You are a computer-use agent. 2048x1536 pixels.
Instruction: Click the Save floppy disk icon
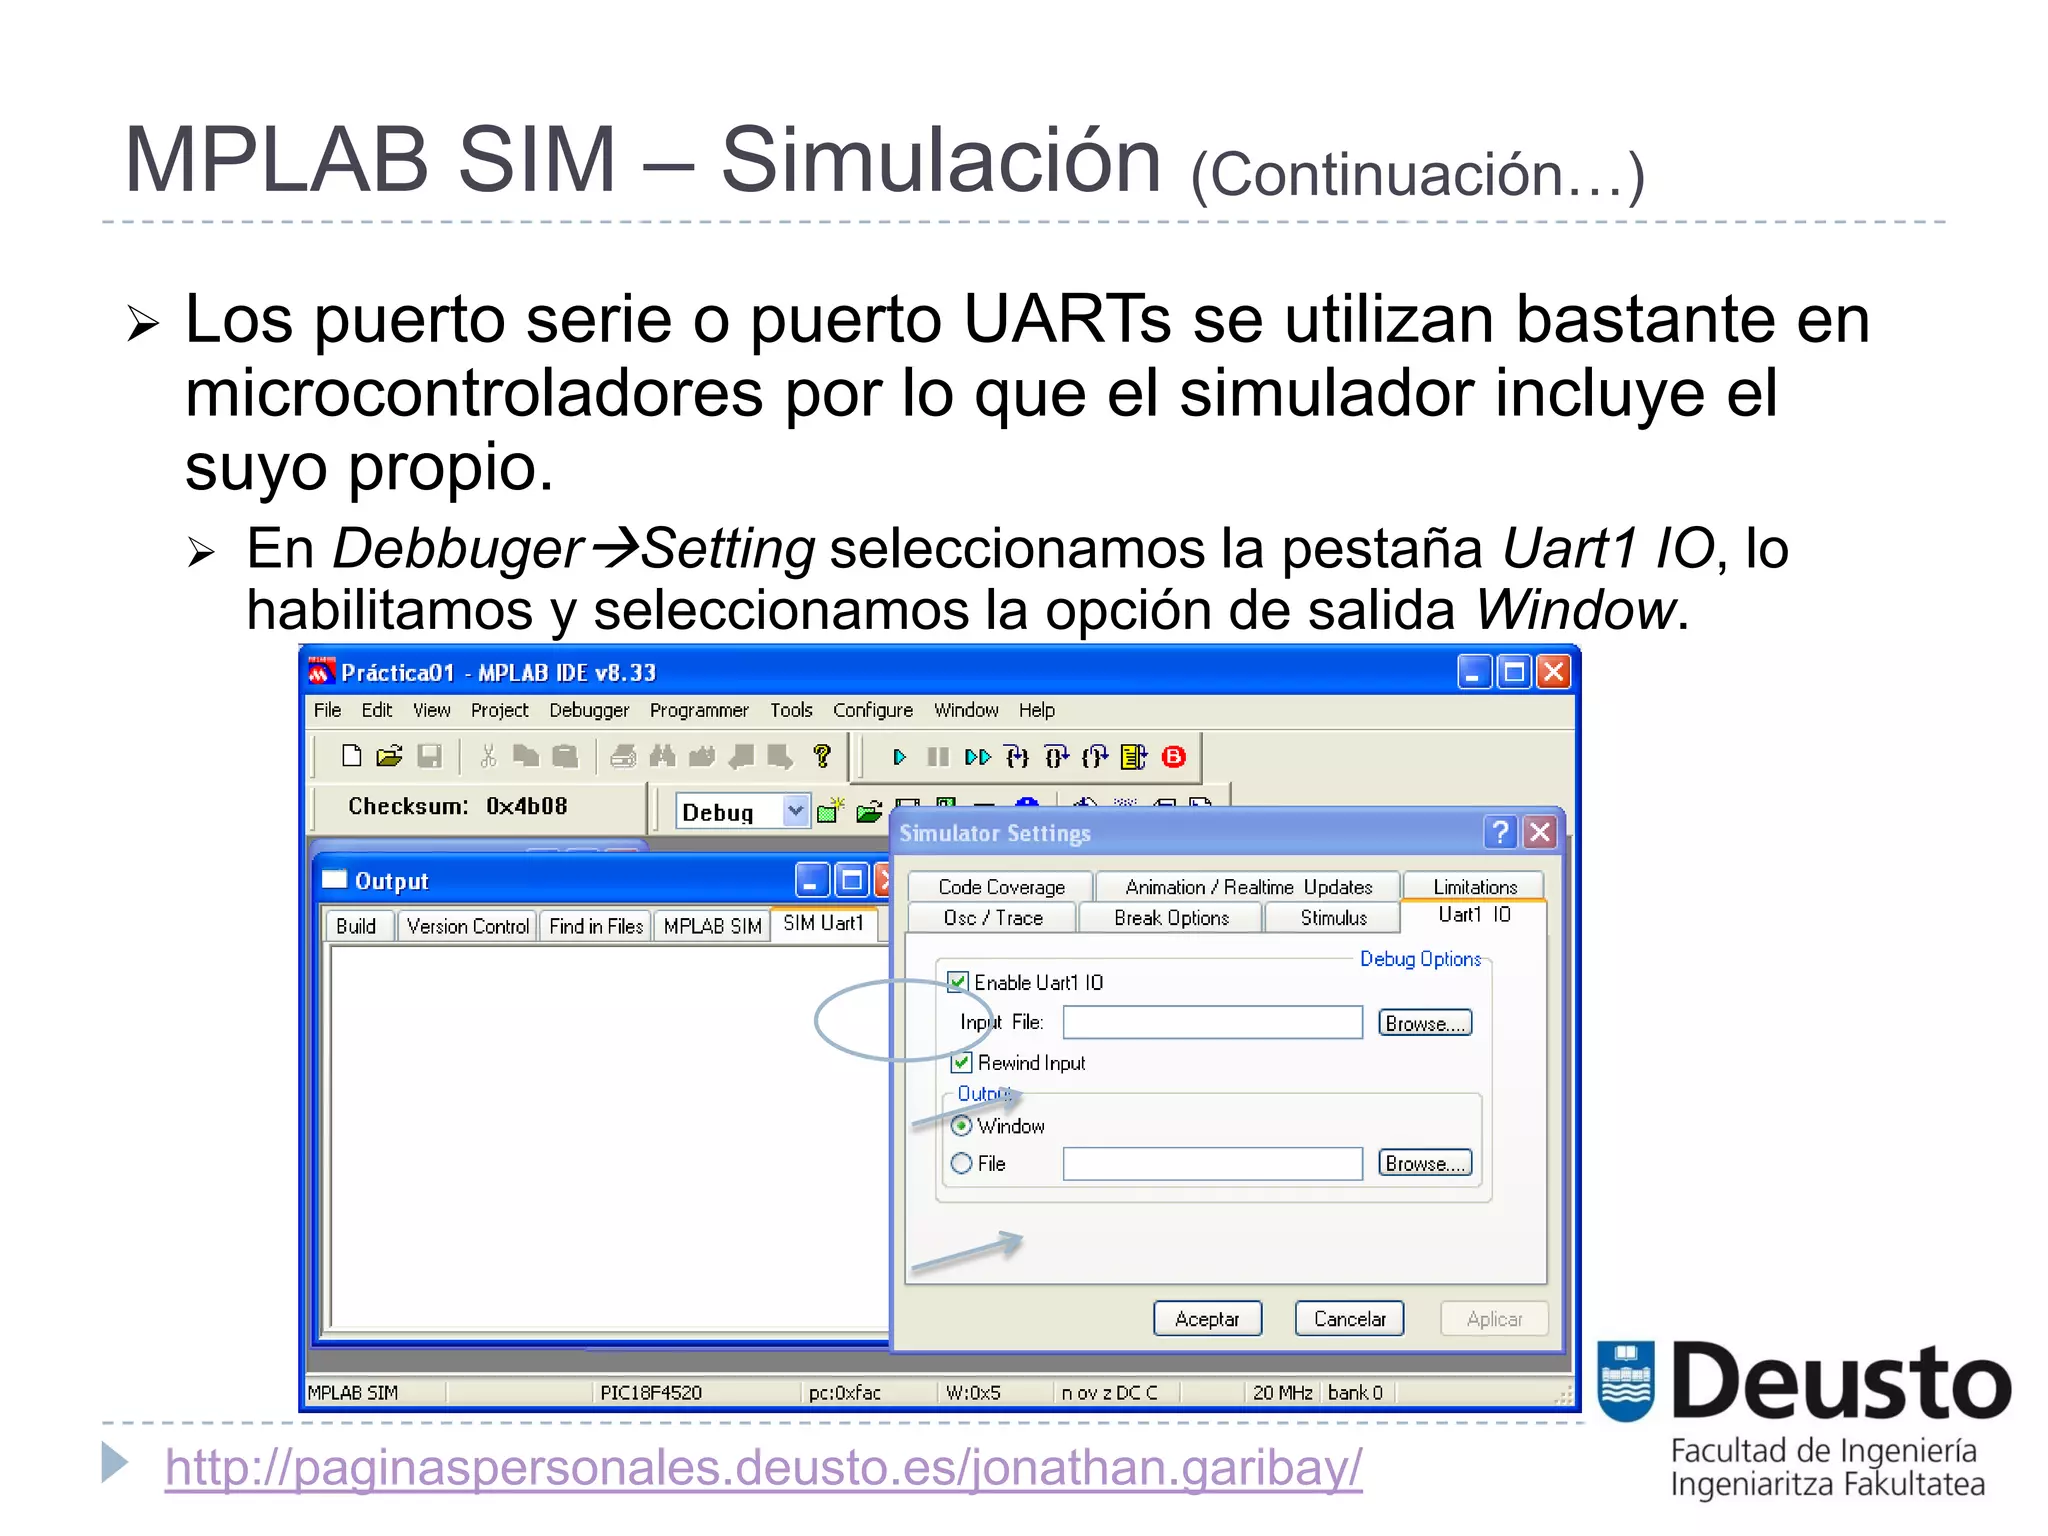pos(429,756)
